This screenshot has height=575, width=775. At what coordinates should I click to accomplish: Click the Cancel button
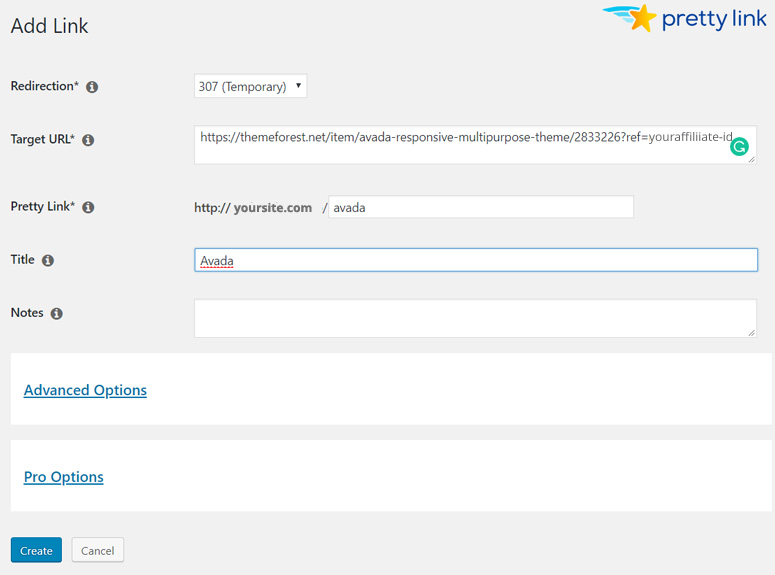(97, 550)
